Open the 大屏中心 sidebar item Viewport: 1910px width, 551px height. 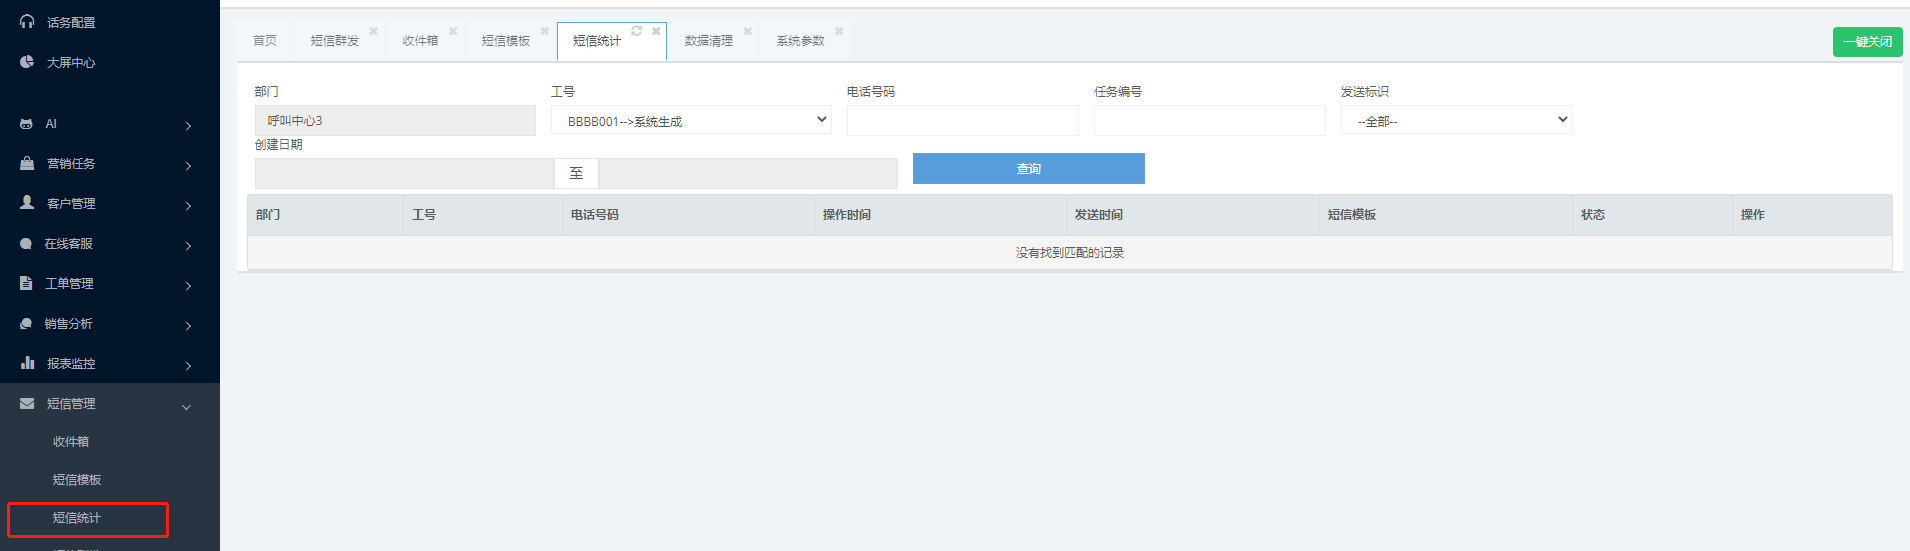click(71, 62)
